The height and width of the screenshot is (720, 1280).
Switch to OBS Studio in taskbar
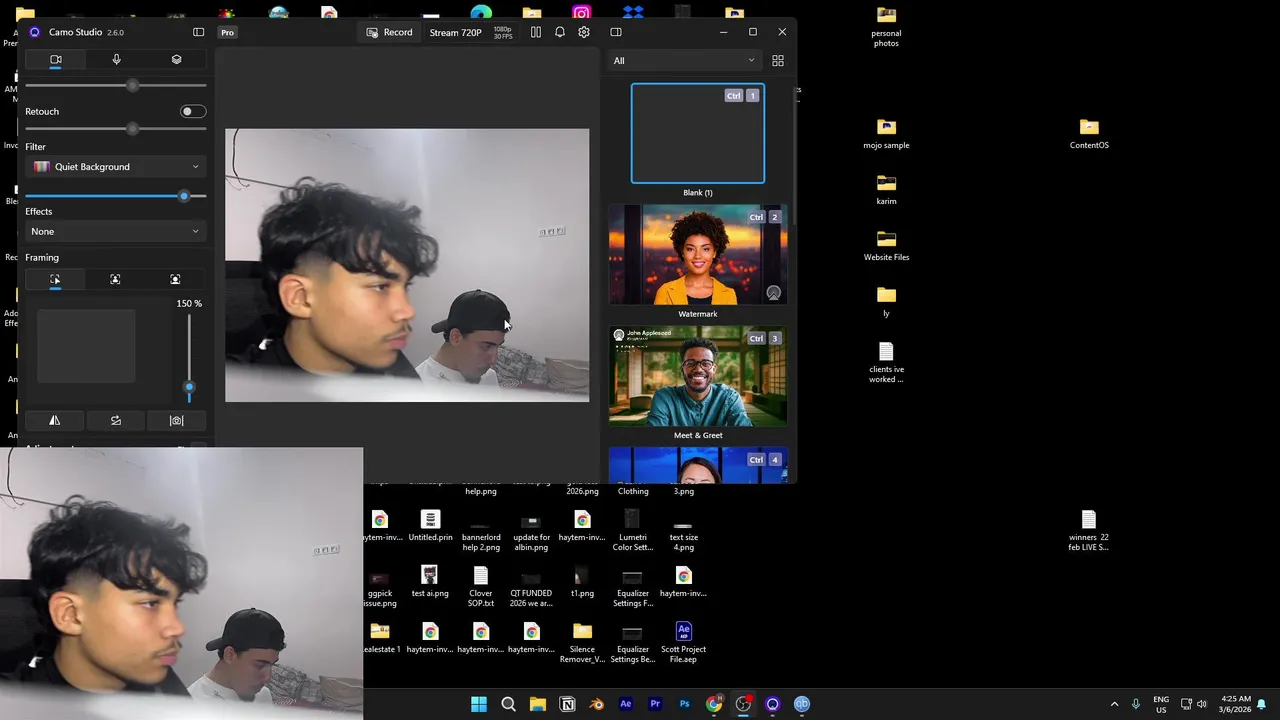click(x=743, y=704)
